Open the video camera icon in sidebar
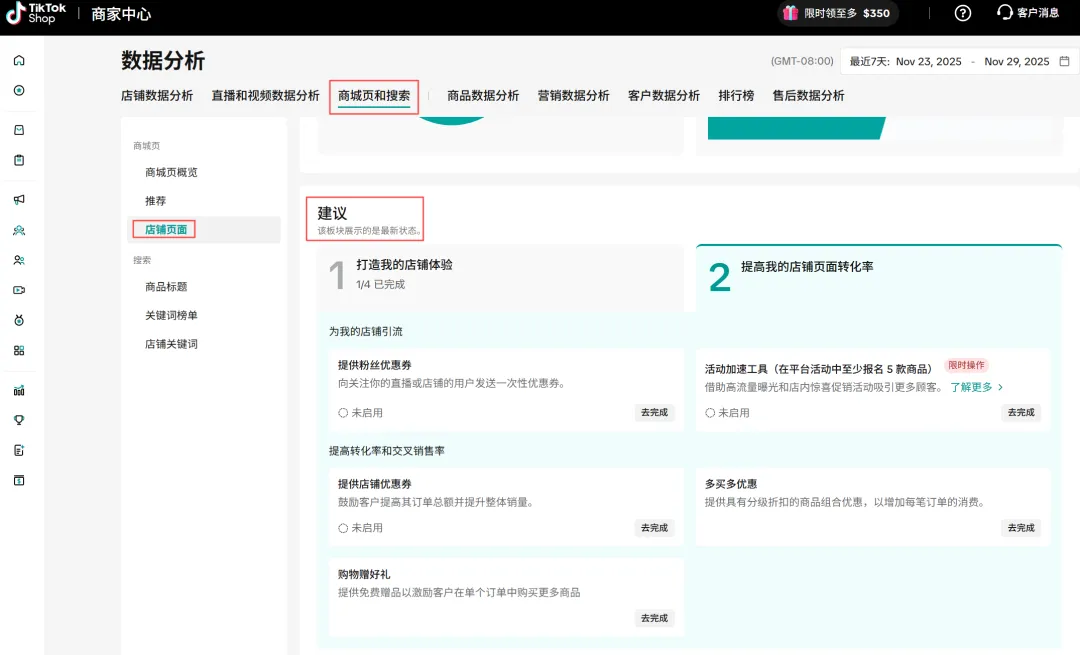Screen dimensions: 1080x655 [x=19, y=290]
